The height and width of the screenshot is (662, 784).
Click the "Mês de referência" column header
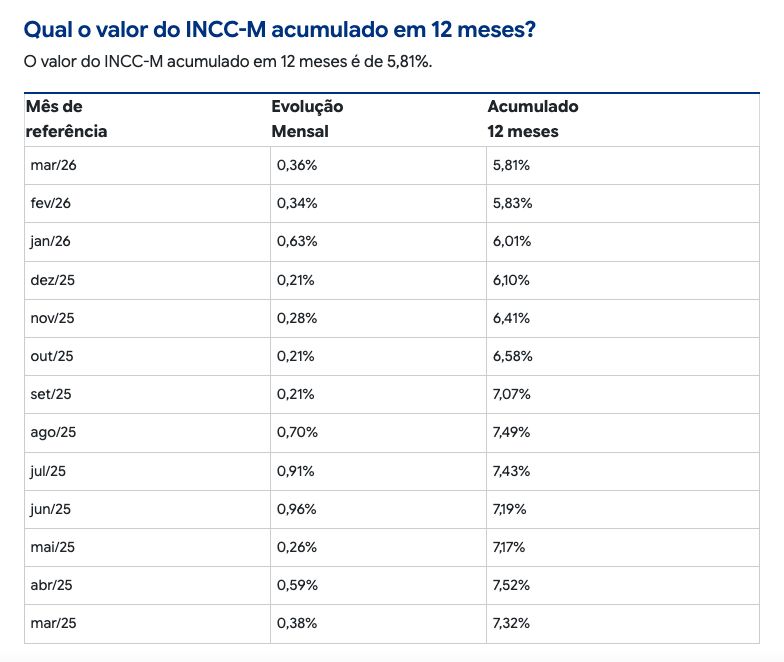pyautogui.click(x=66, y=119)
